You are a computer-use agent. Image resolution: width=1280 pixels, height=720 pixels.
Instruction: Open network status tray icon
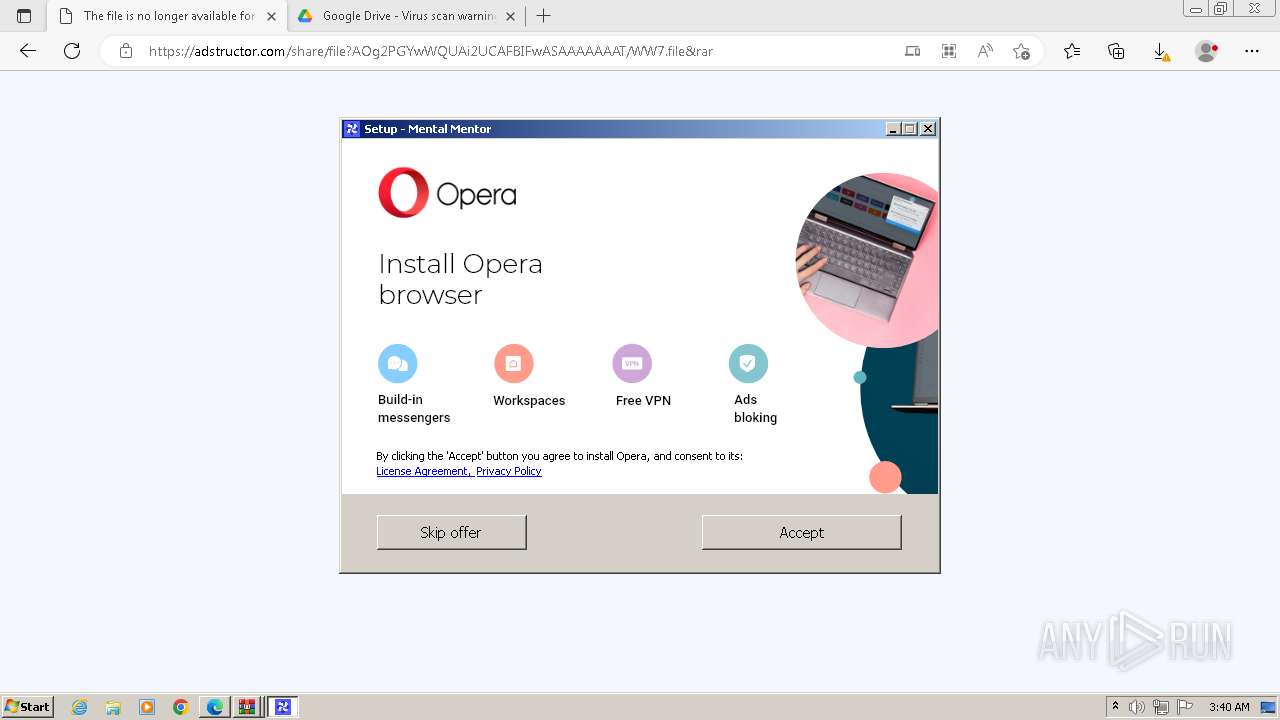(x=1161, y=707)
